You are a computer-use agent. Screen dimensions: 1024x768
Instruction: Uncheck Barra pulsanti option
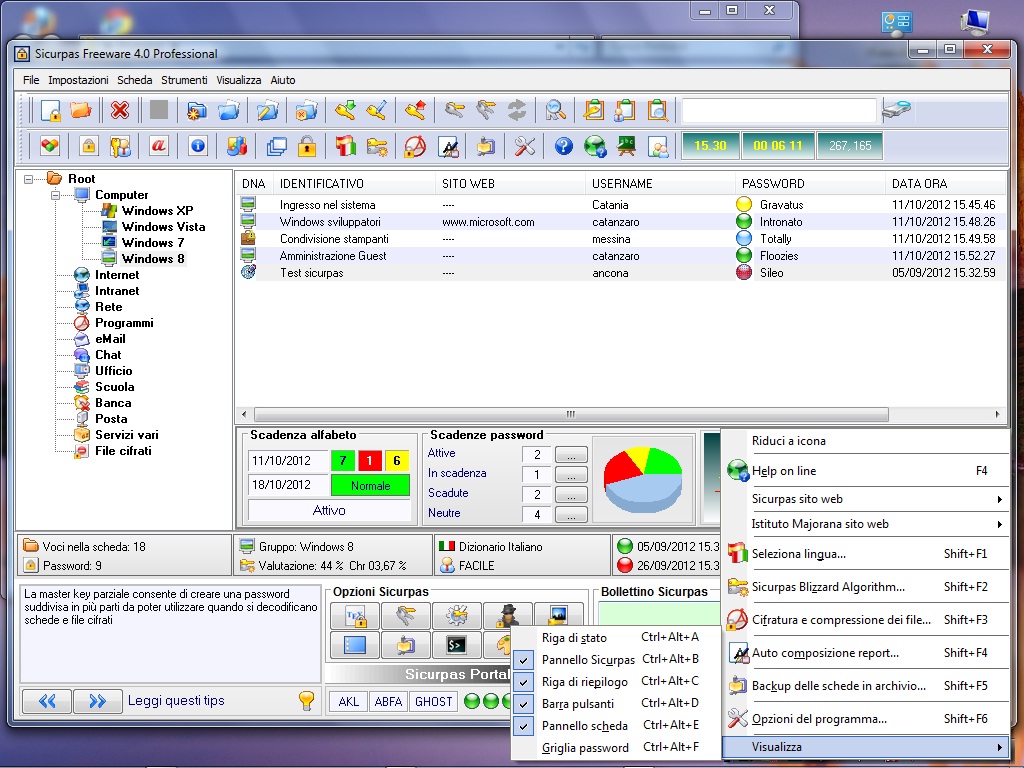point(616,704)
